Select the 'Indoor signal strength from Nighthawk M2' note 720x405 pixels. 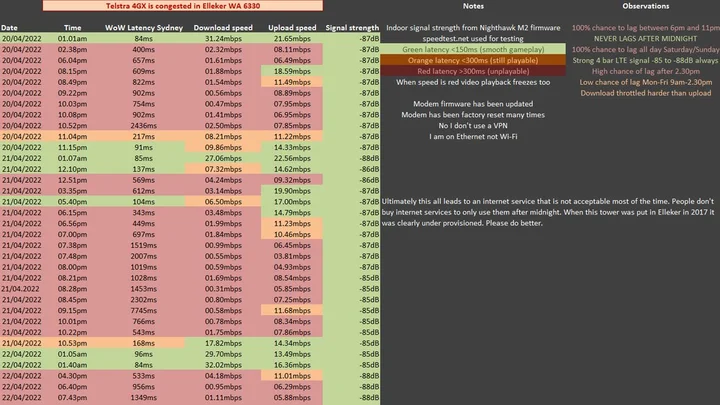(x=473, y=28)
